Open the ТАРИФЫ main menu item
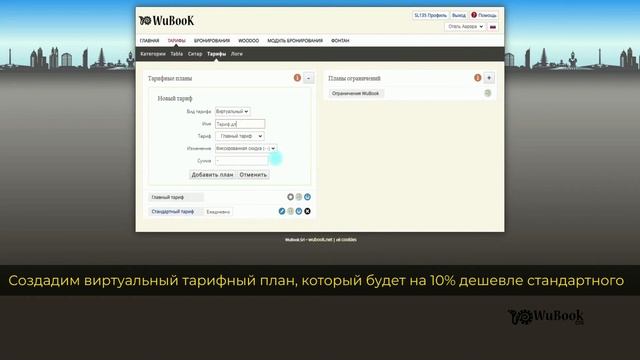 coord(176,41)
